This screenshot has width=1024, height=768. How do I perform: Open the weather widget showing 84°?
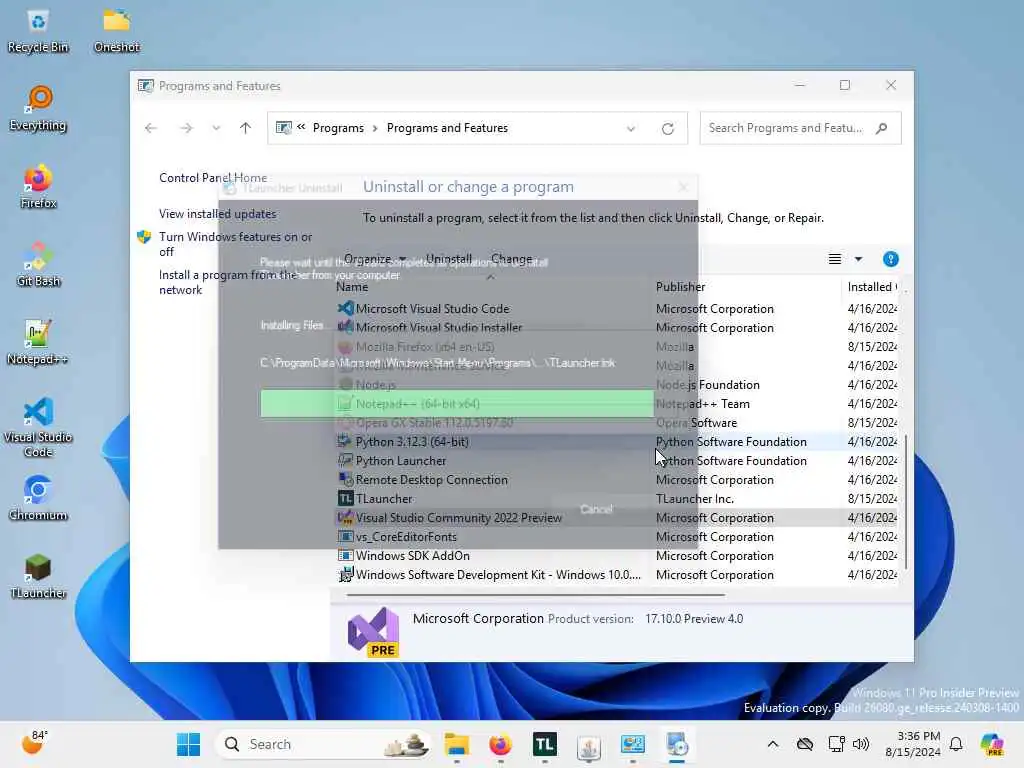(33, 743)
